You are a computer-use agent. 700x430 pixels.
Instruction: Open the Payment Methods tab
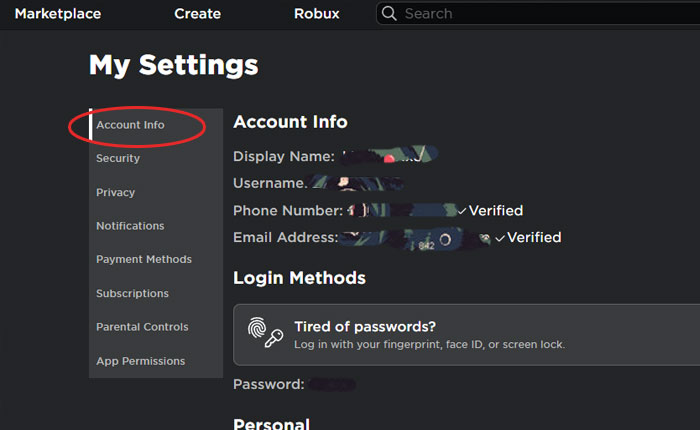coord(143,260)
